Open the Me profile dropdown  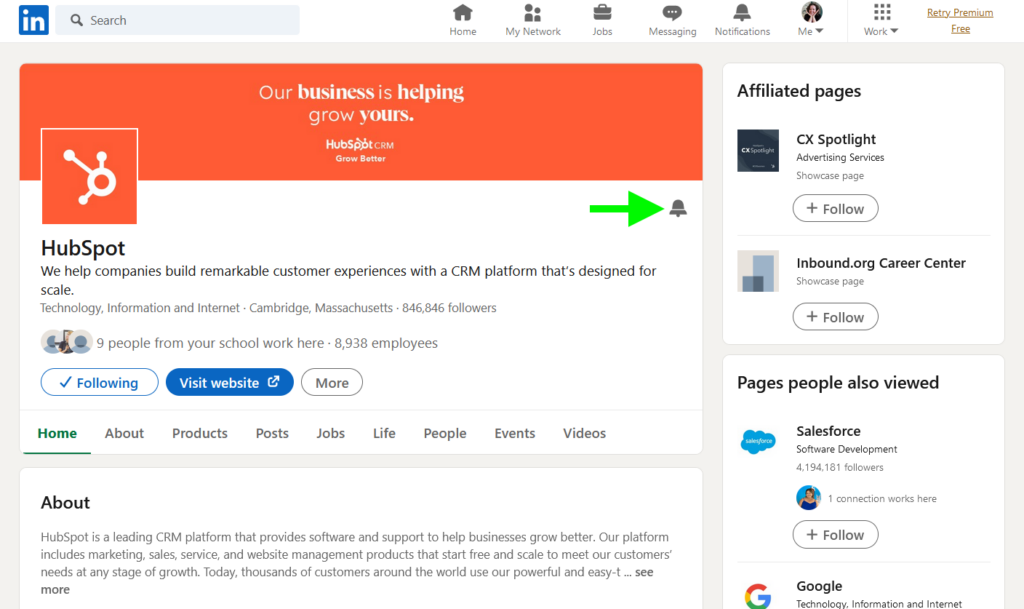pyautogui.click(x=810, y=20)
